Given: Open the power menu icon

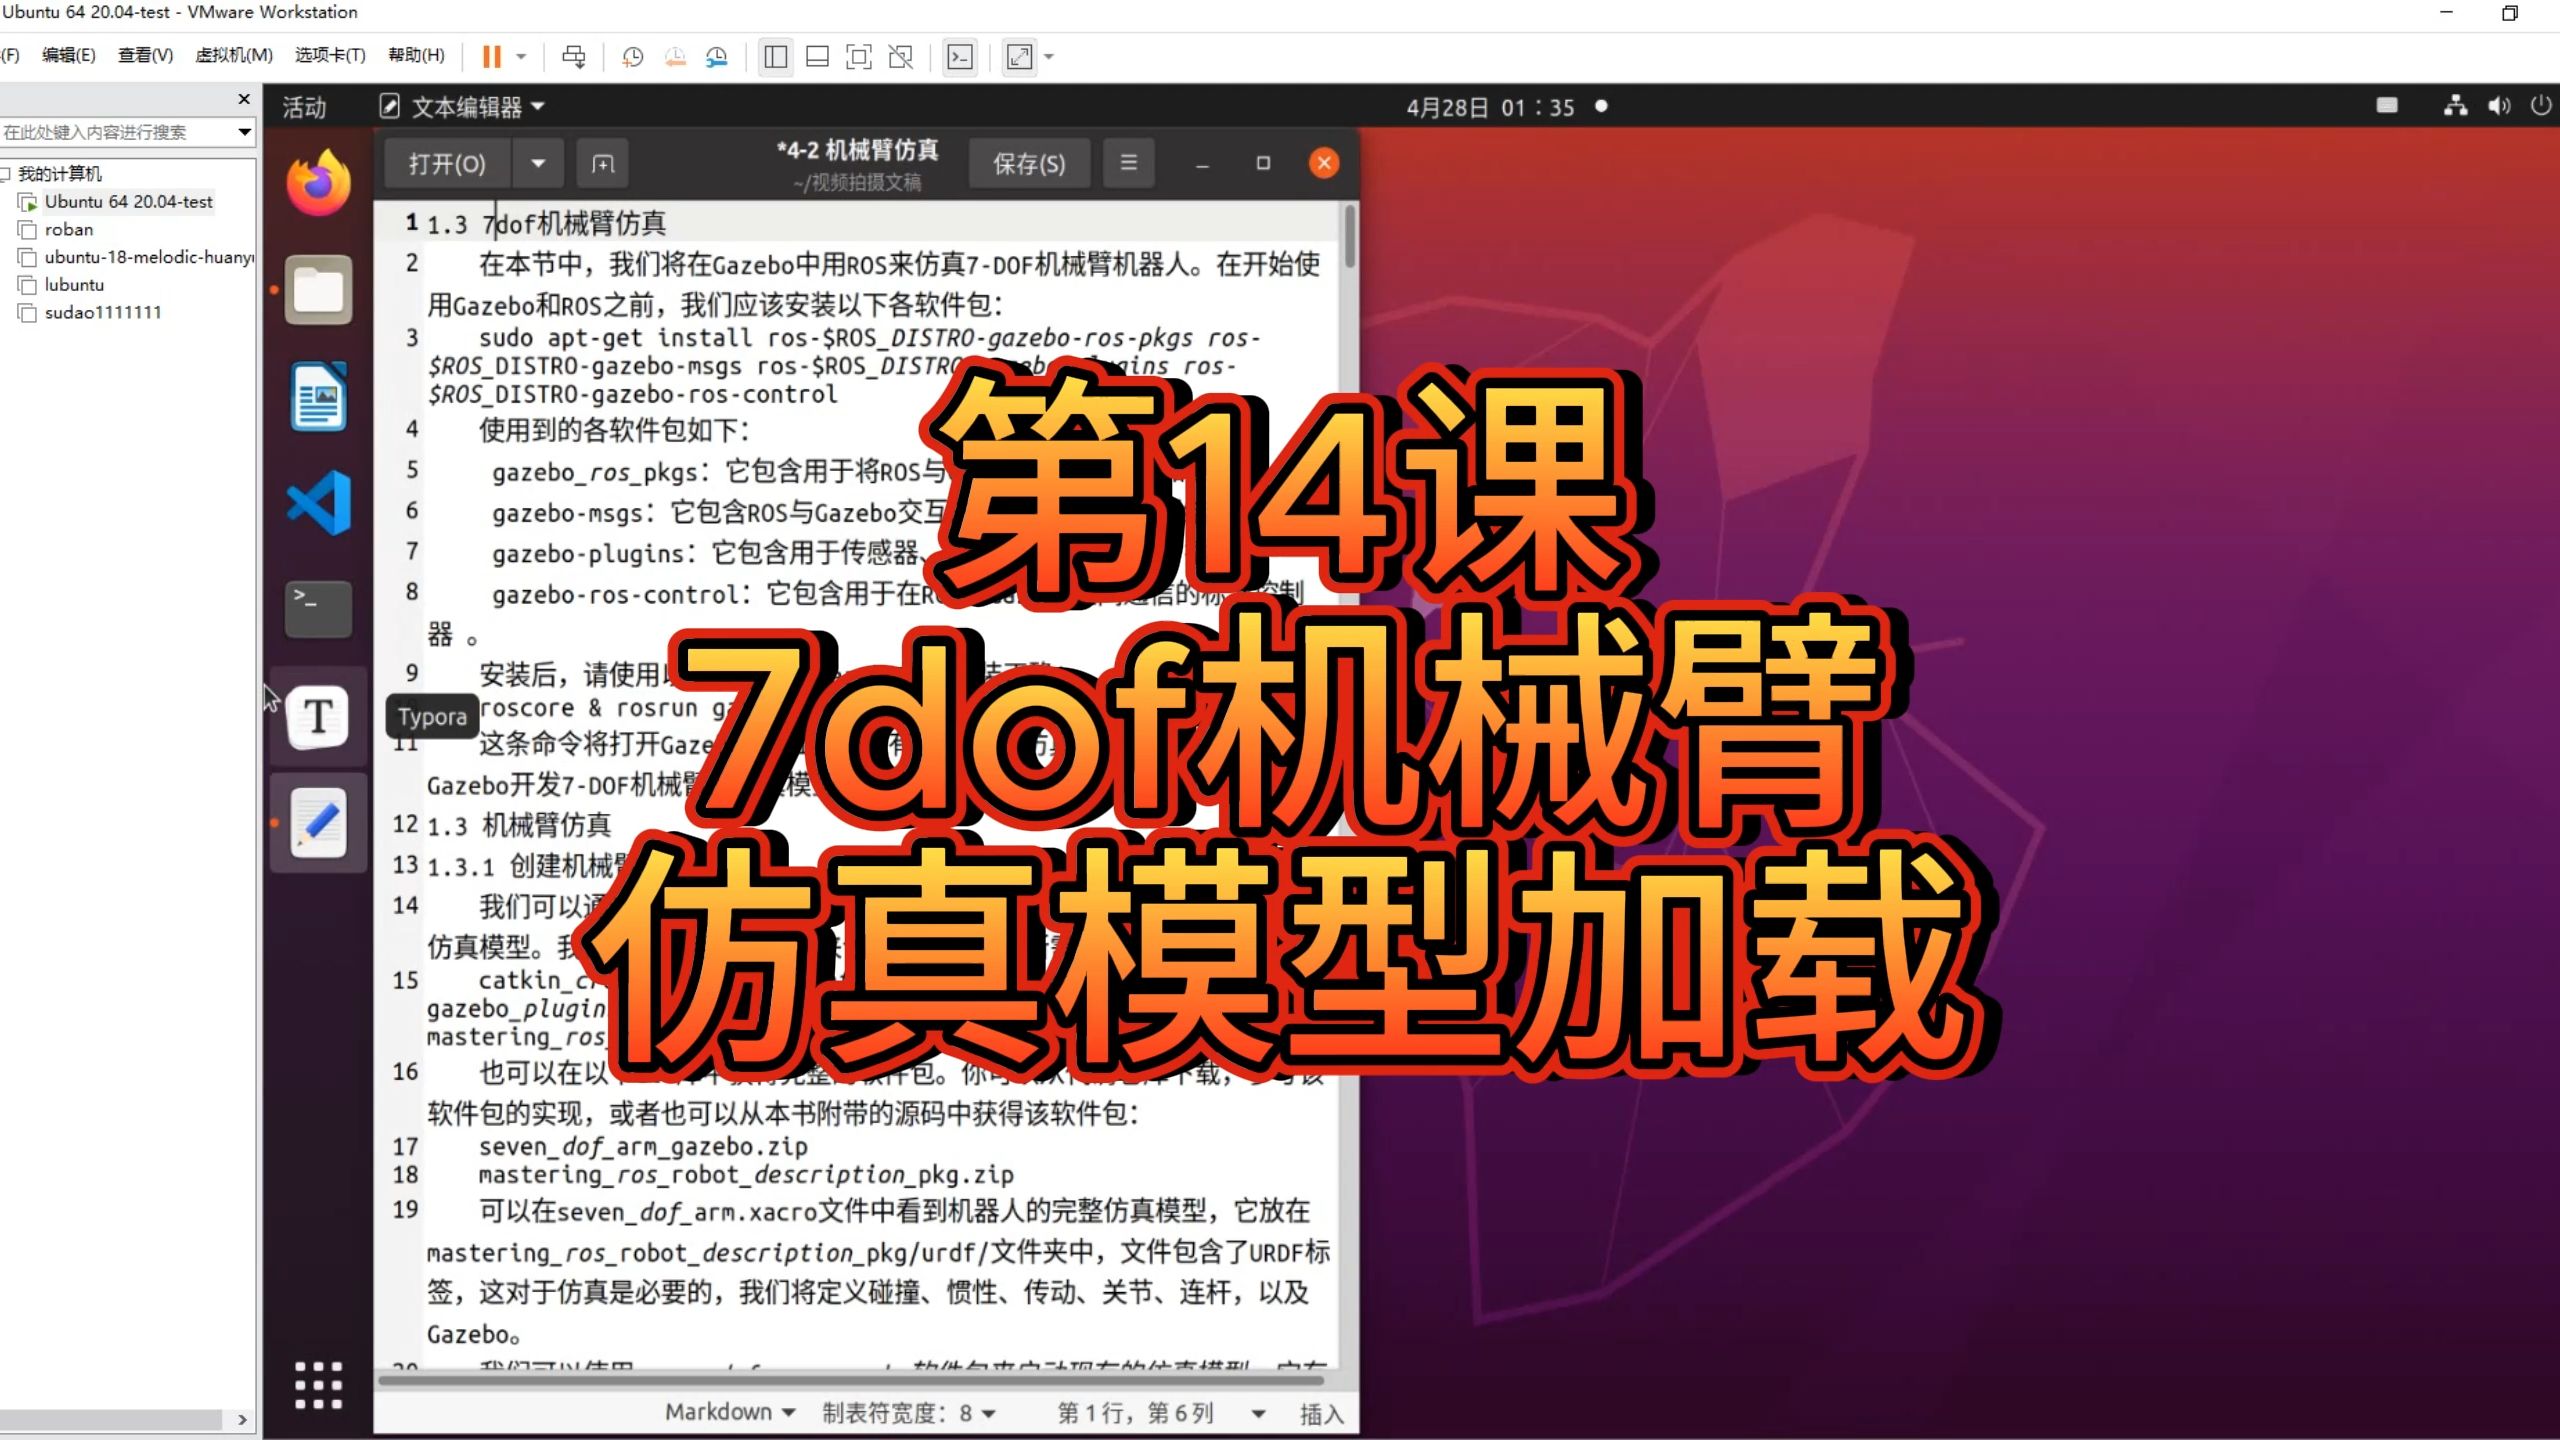Looking at the screenshot, I should [x=2541, y=105].
